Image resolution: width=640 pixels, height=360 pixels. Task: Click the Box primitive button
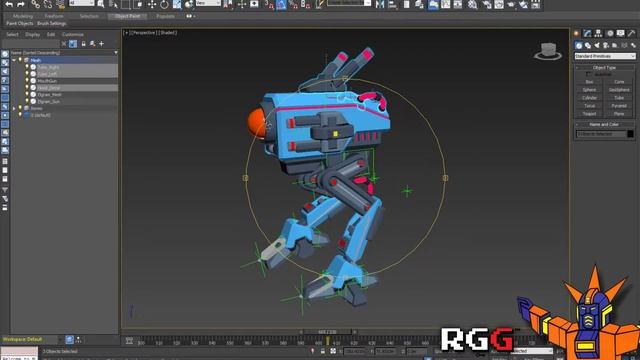click(x=589, y=82)
